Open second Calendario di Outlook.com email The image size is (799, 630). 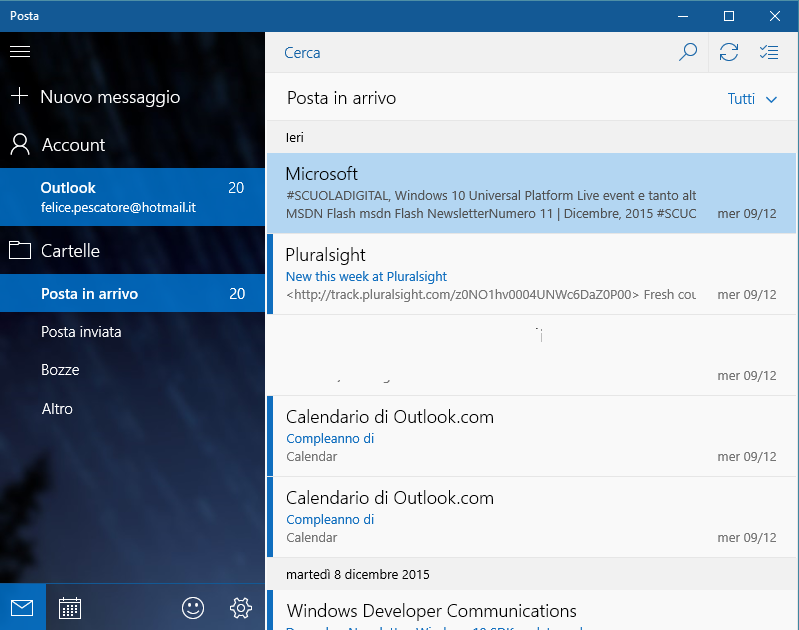click(x=531, y=517)
